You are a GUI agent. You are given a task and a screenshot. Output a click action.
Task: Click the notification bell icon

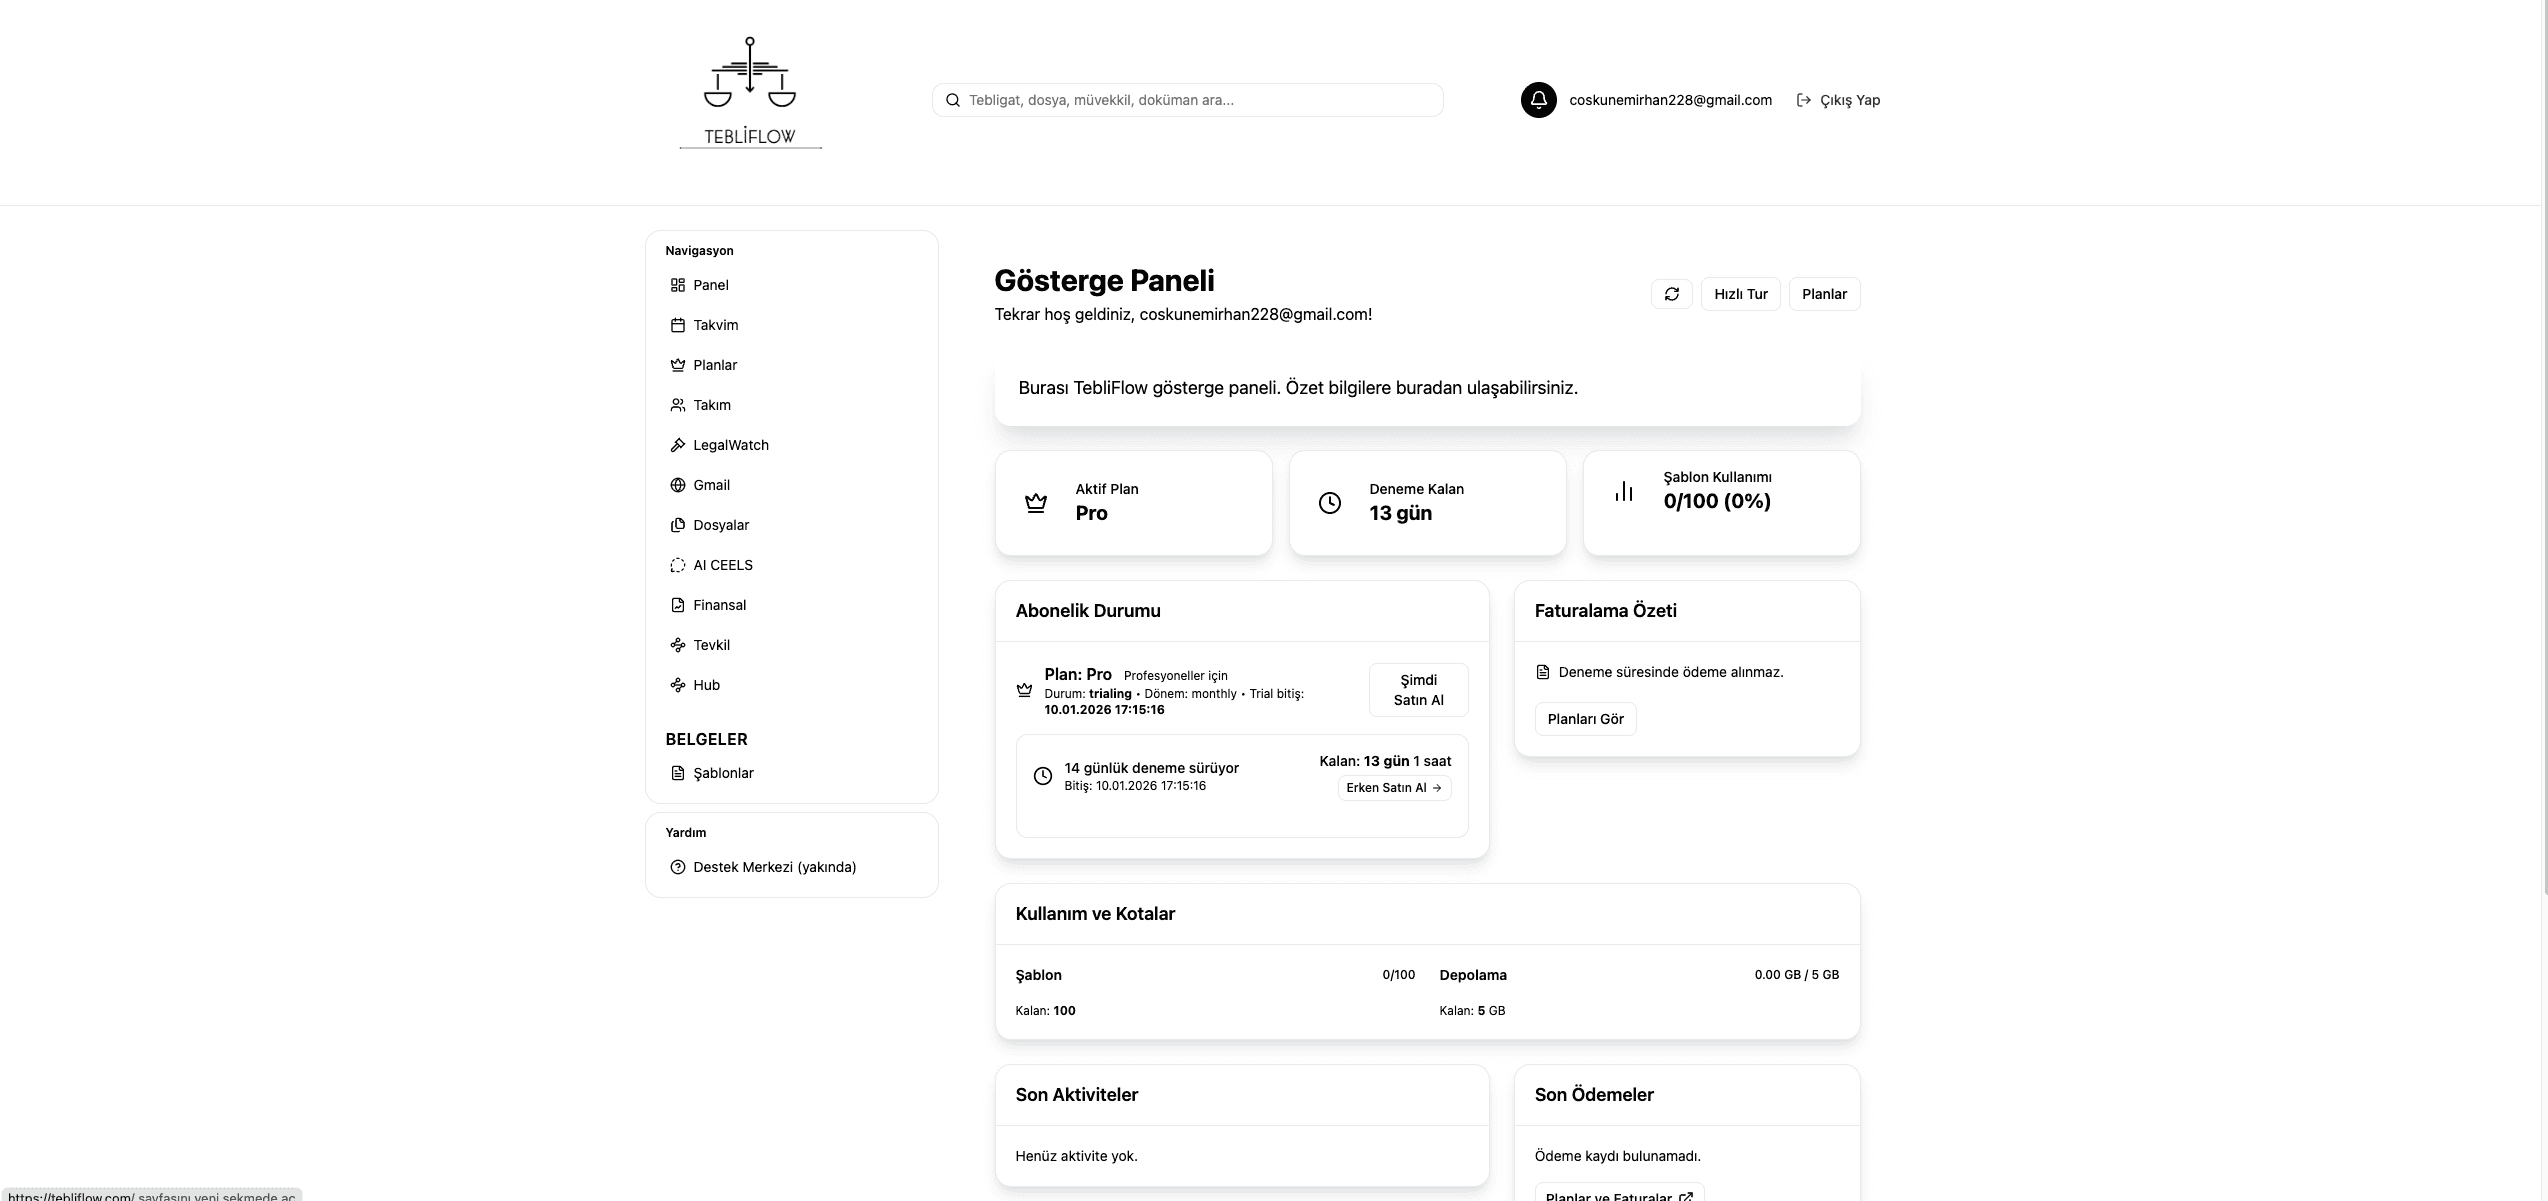pos(1538,100)
